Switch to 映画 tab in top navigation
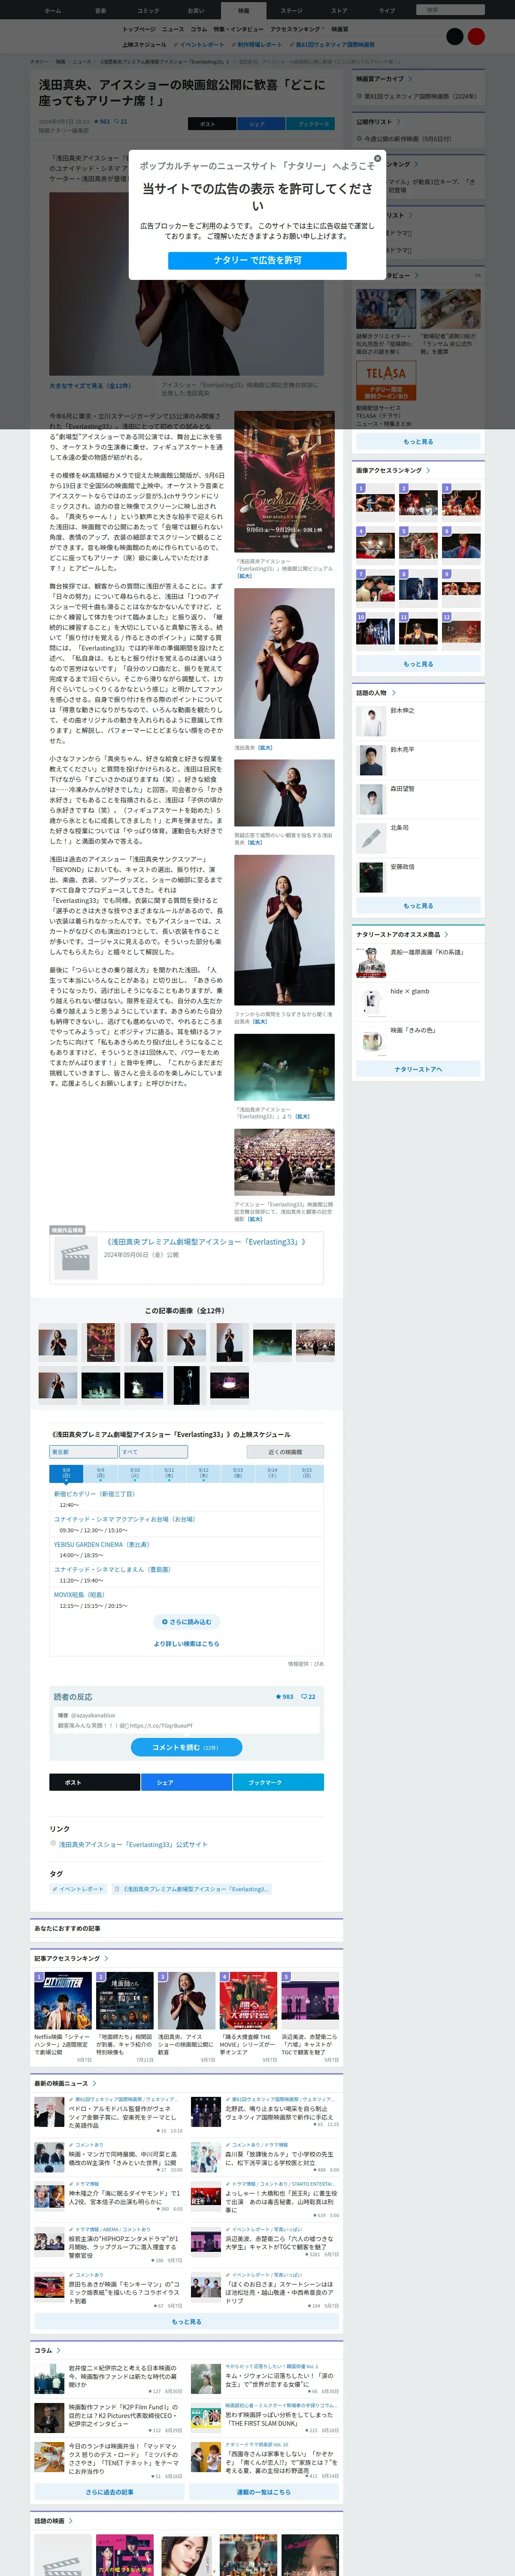Image resolution: width=515 pixels, height=2576 pixels. [x=244, y=10]
